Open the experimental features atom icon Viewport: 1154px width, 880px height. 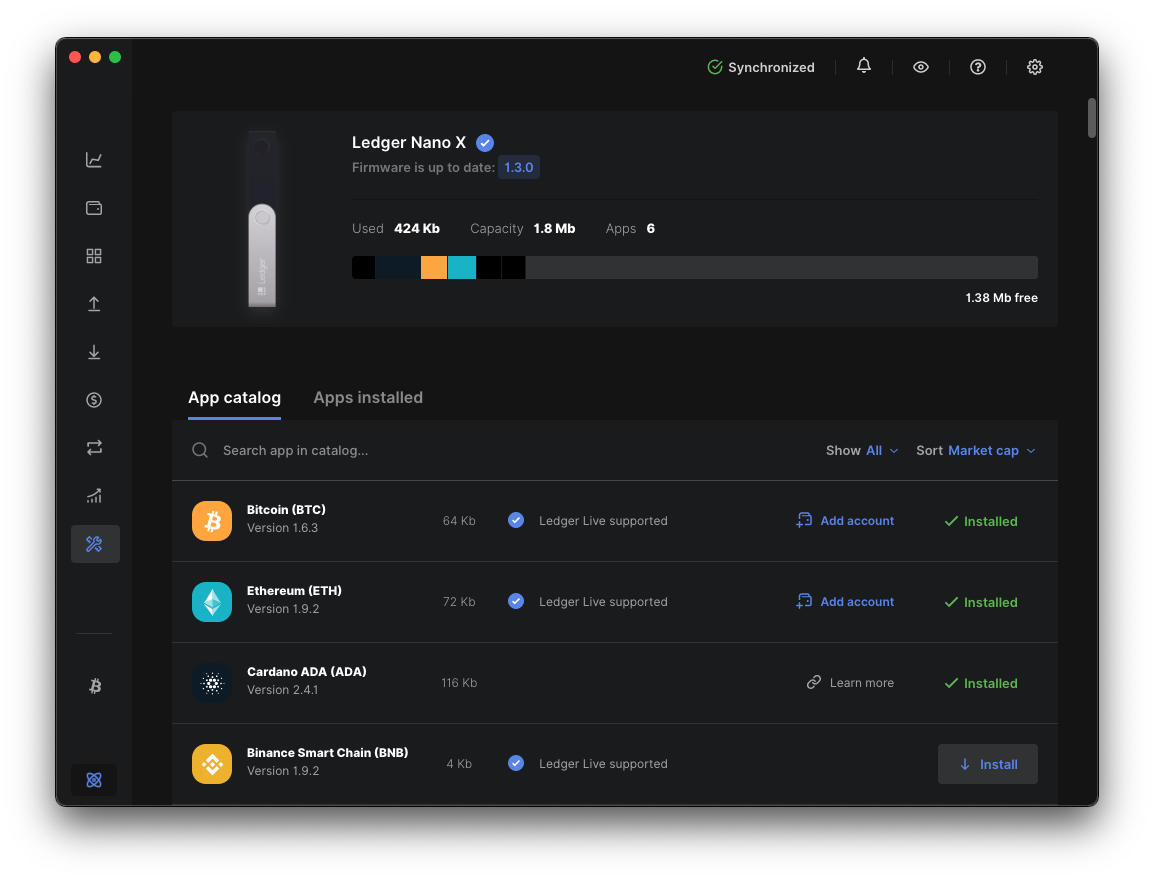[x=93, y=780]
